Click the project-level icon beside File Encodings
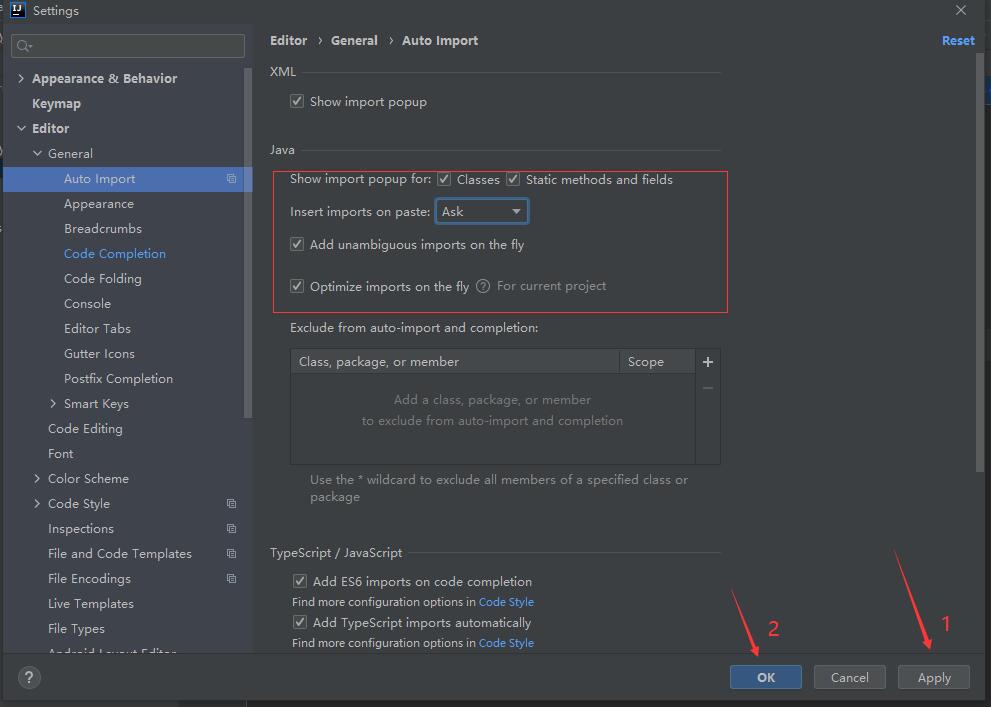 pyautogui.click(x=231, y=579)
